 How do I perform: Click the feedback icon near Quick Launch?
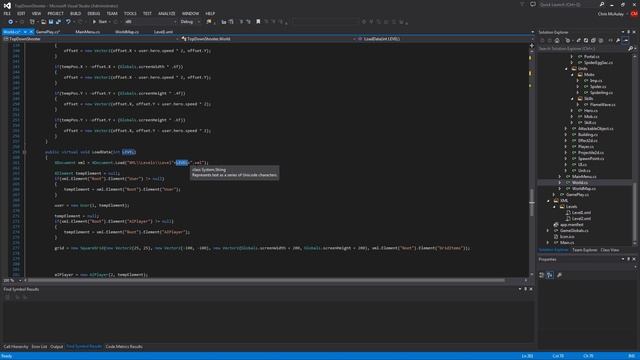click(533, 4)
